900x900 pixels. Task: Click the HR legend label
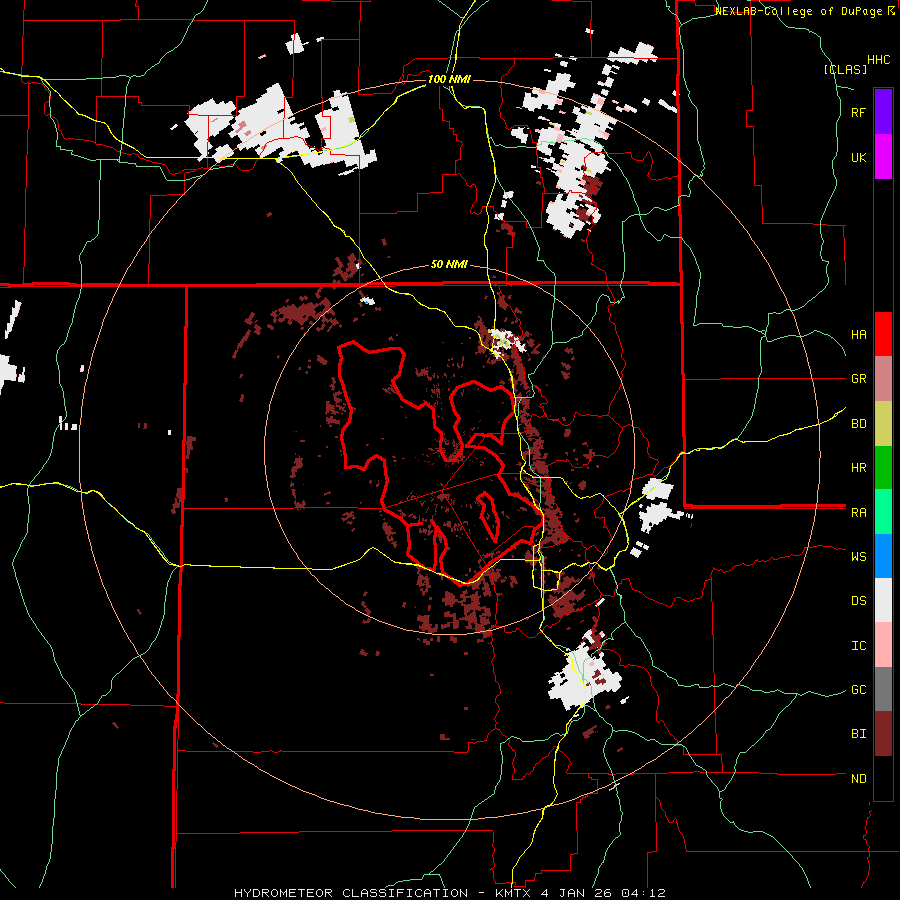pyautogui.click(x=858, y=468)
